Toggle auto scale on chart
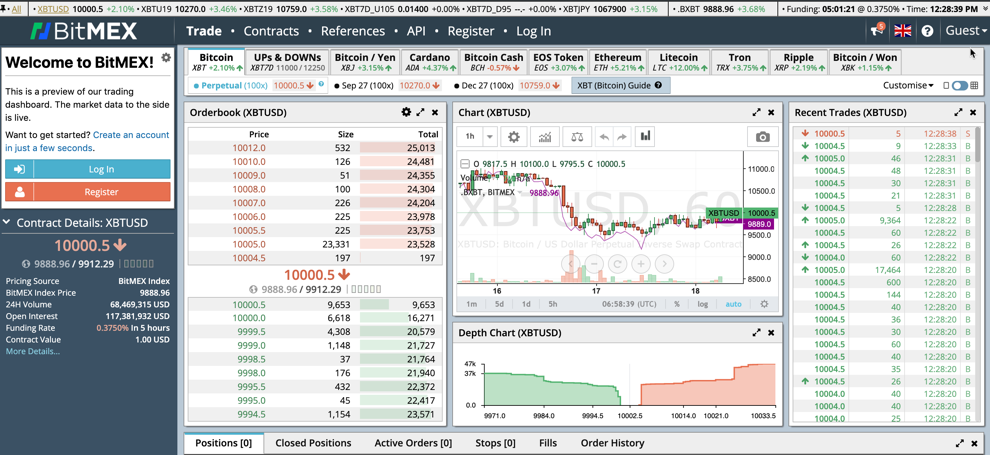Image resolution: width=990 pixels, height=455 pixels. pyautogui.click(x=733, y=304)
